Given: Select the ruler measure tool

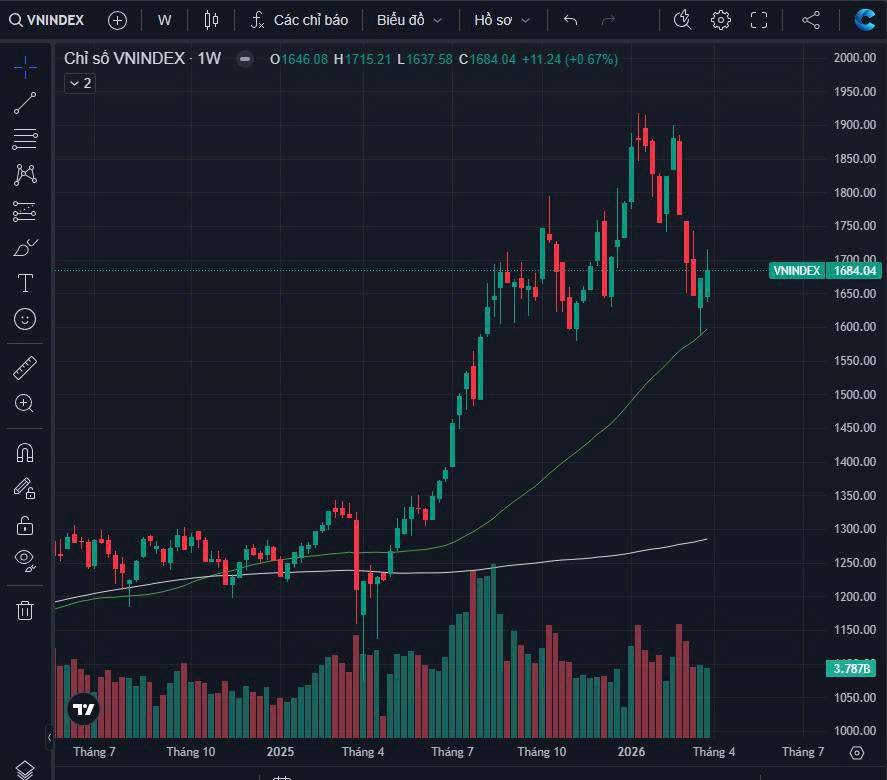Looking at the screenshot, I should point(25,368).
